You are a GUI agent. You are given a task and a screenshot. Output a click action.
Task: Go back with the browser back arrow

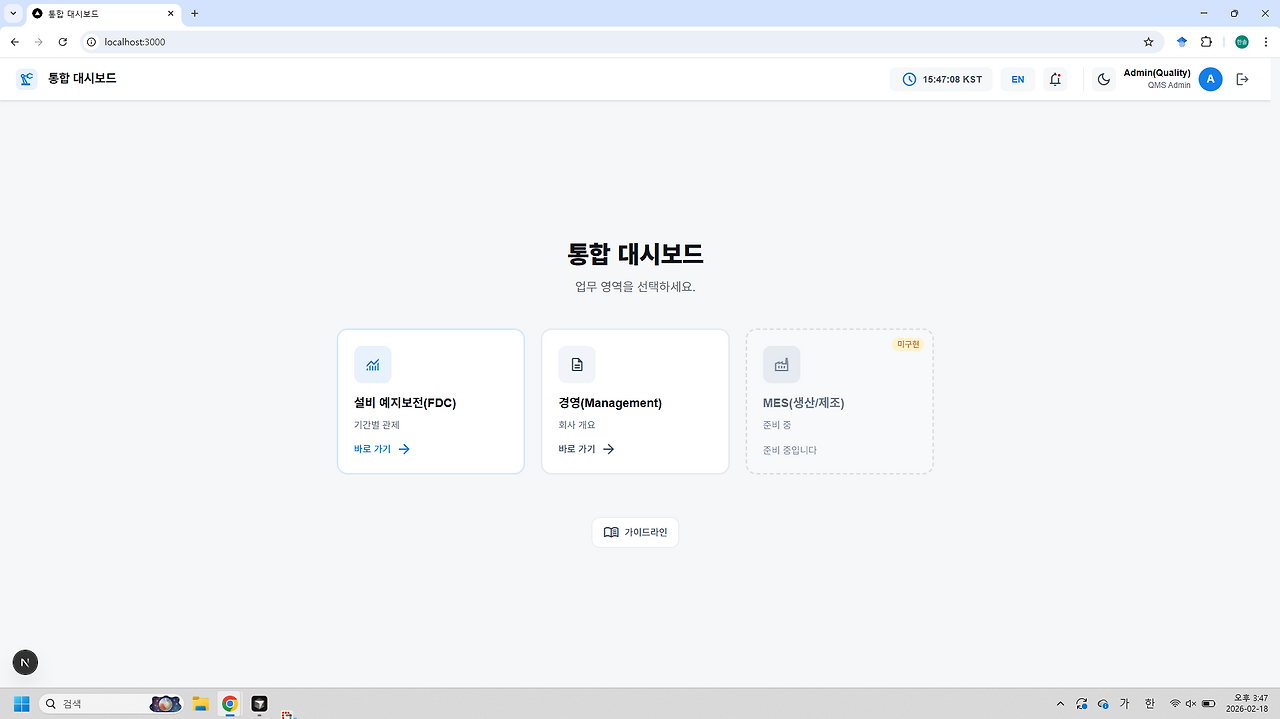tap(14, 42)
